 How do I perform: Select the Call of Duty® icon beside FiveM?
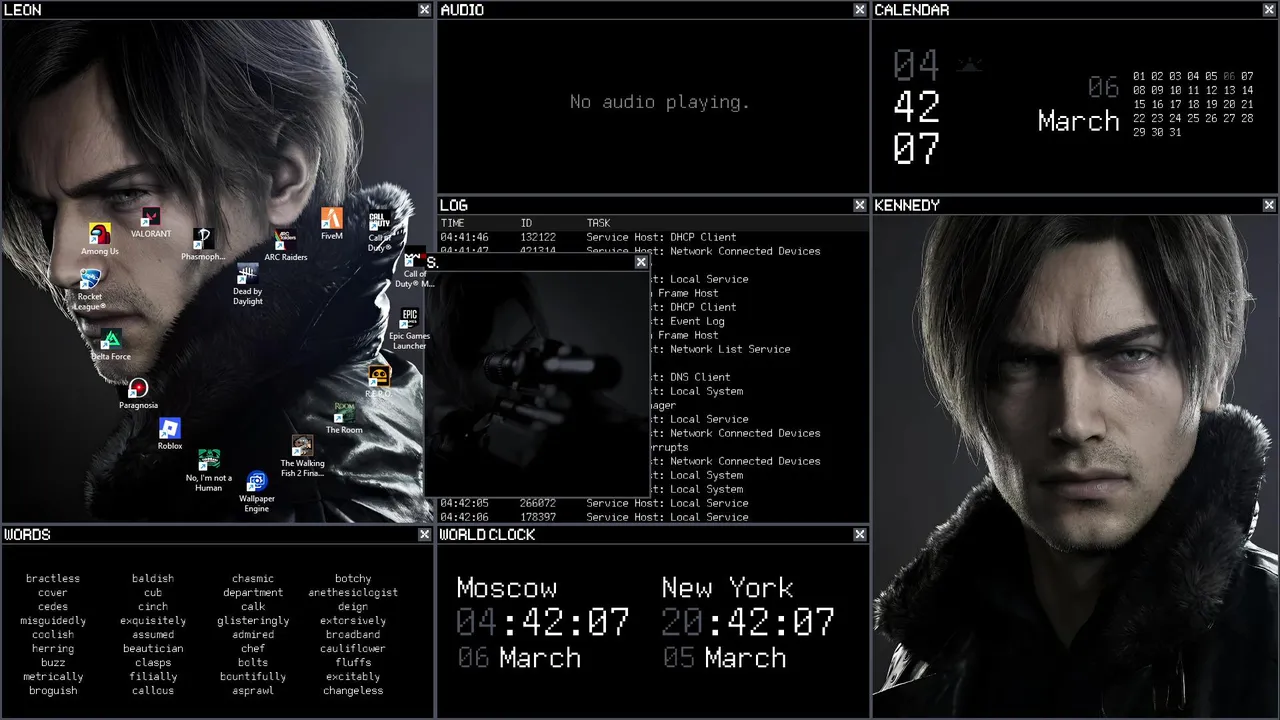[379, 231]
